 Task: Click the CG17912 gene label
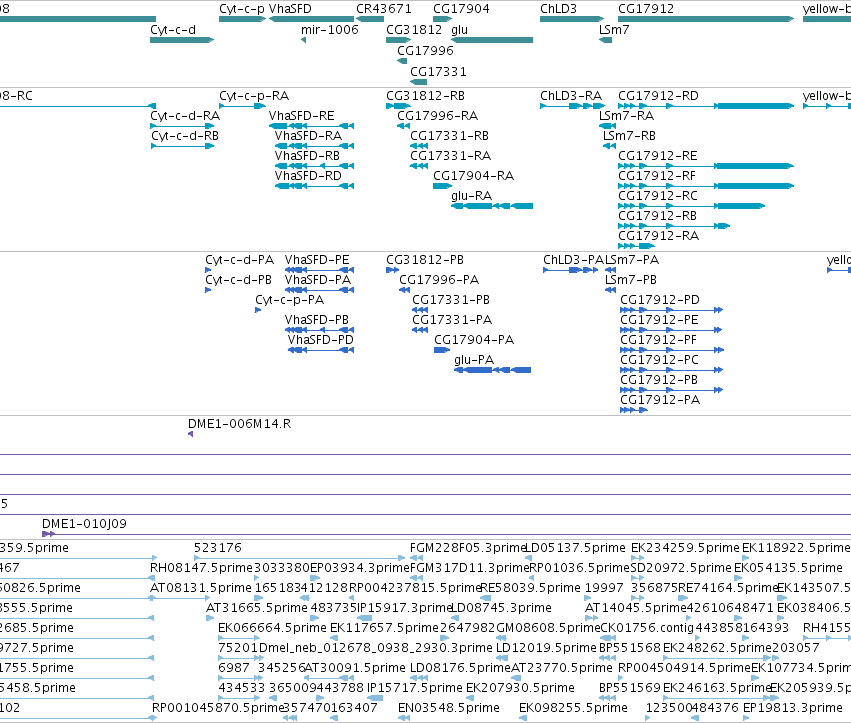click(646, 9)
